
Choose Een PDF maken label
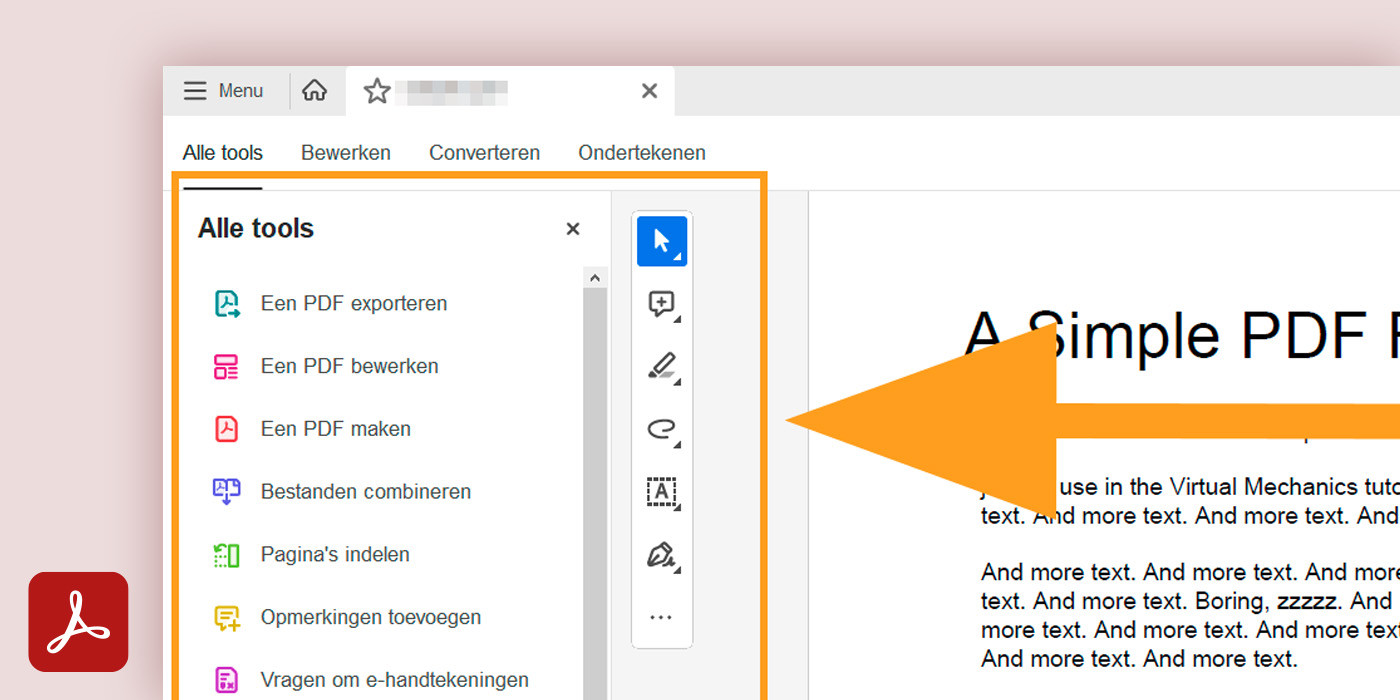[x=336, y=429]
